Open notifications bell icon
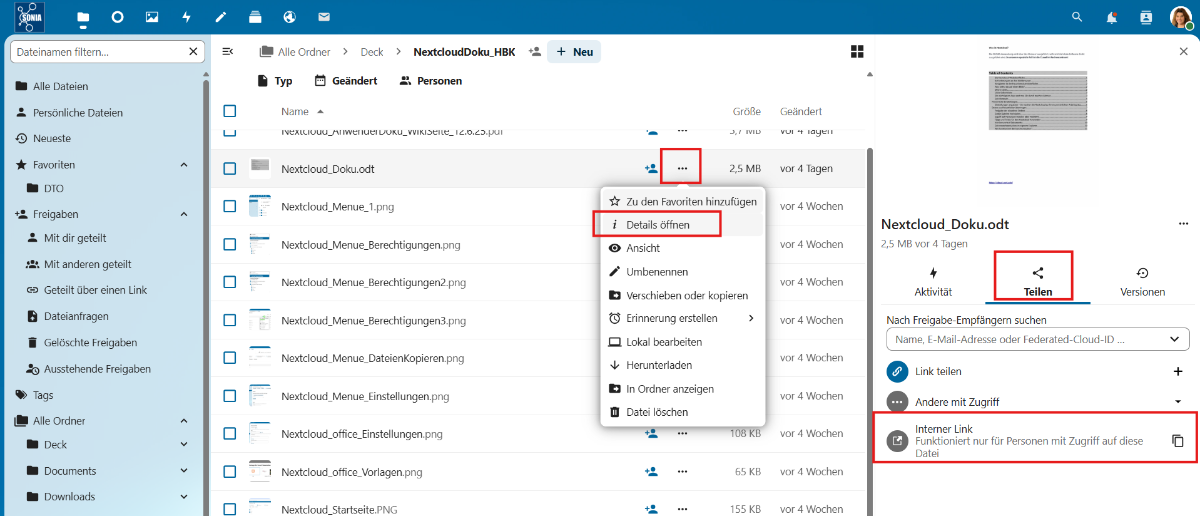The image size is (1200, 516). (x=1111, y=17)
